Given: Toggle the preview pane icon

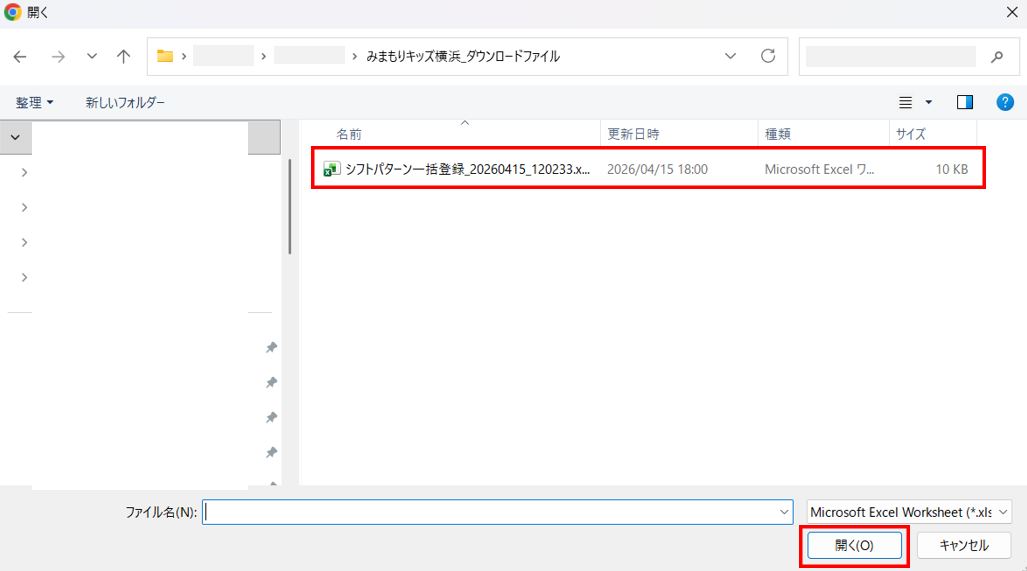Looking at the screenshot, I should [965, 102].
